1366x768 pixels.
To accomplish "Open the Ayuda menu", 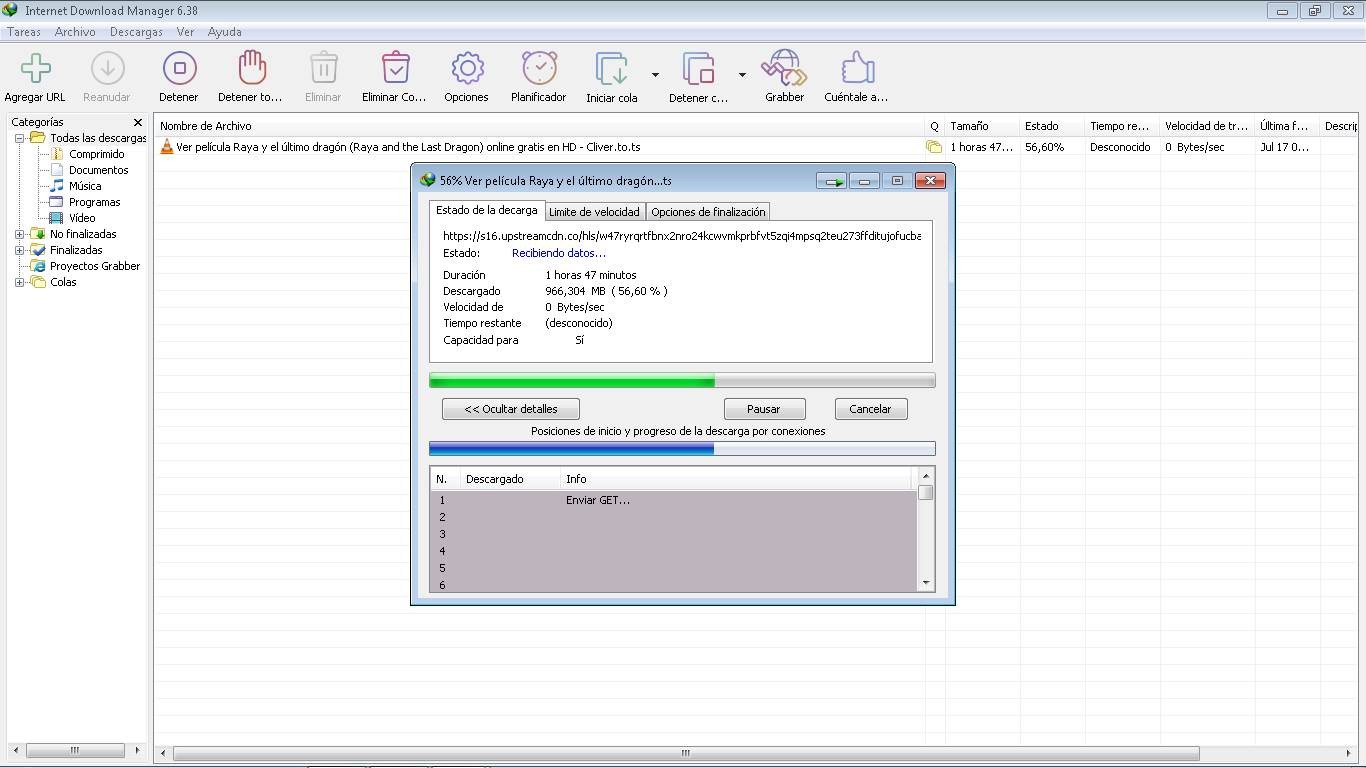I will coord(224,32).
